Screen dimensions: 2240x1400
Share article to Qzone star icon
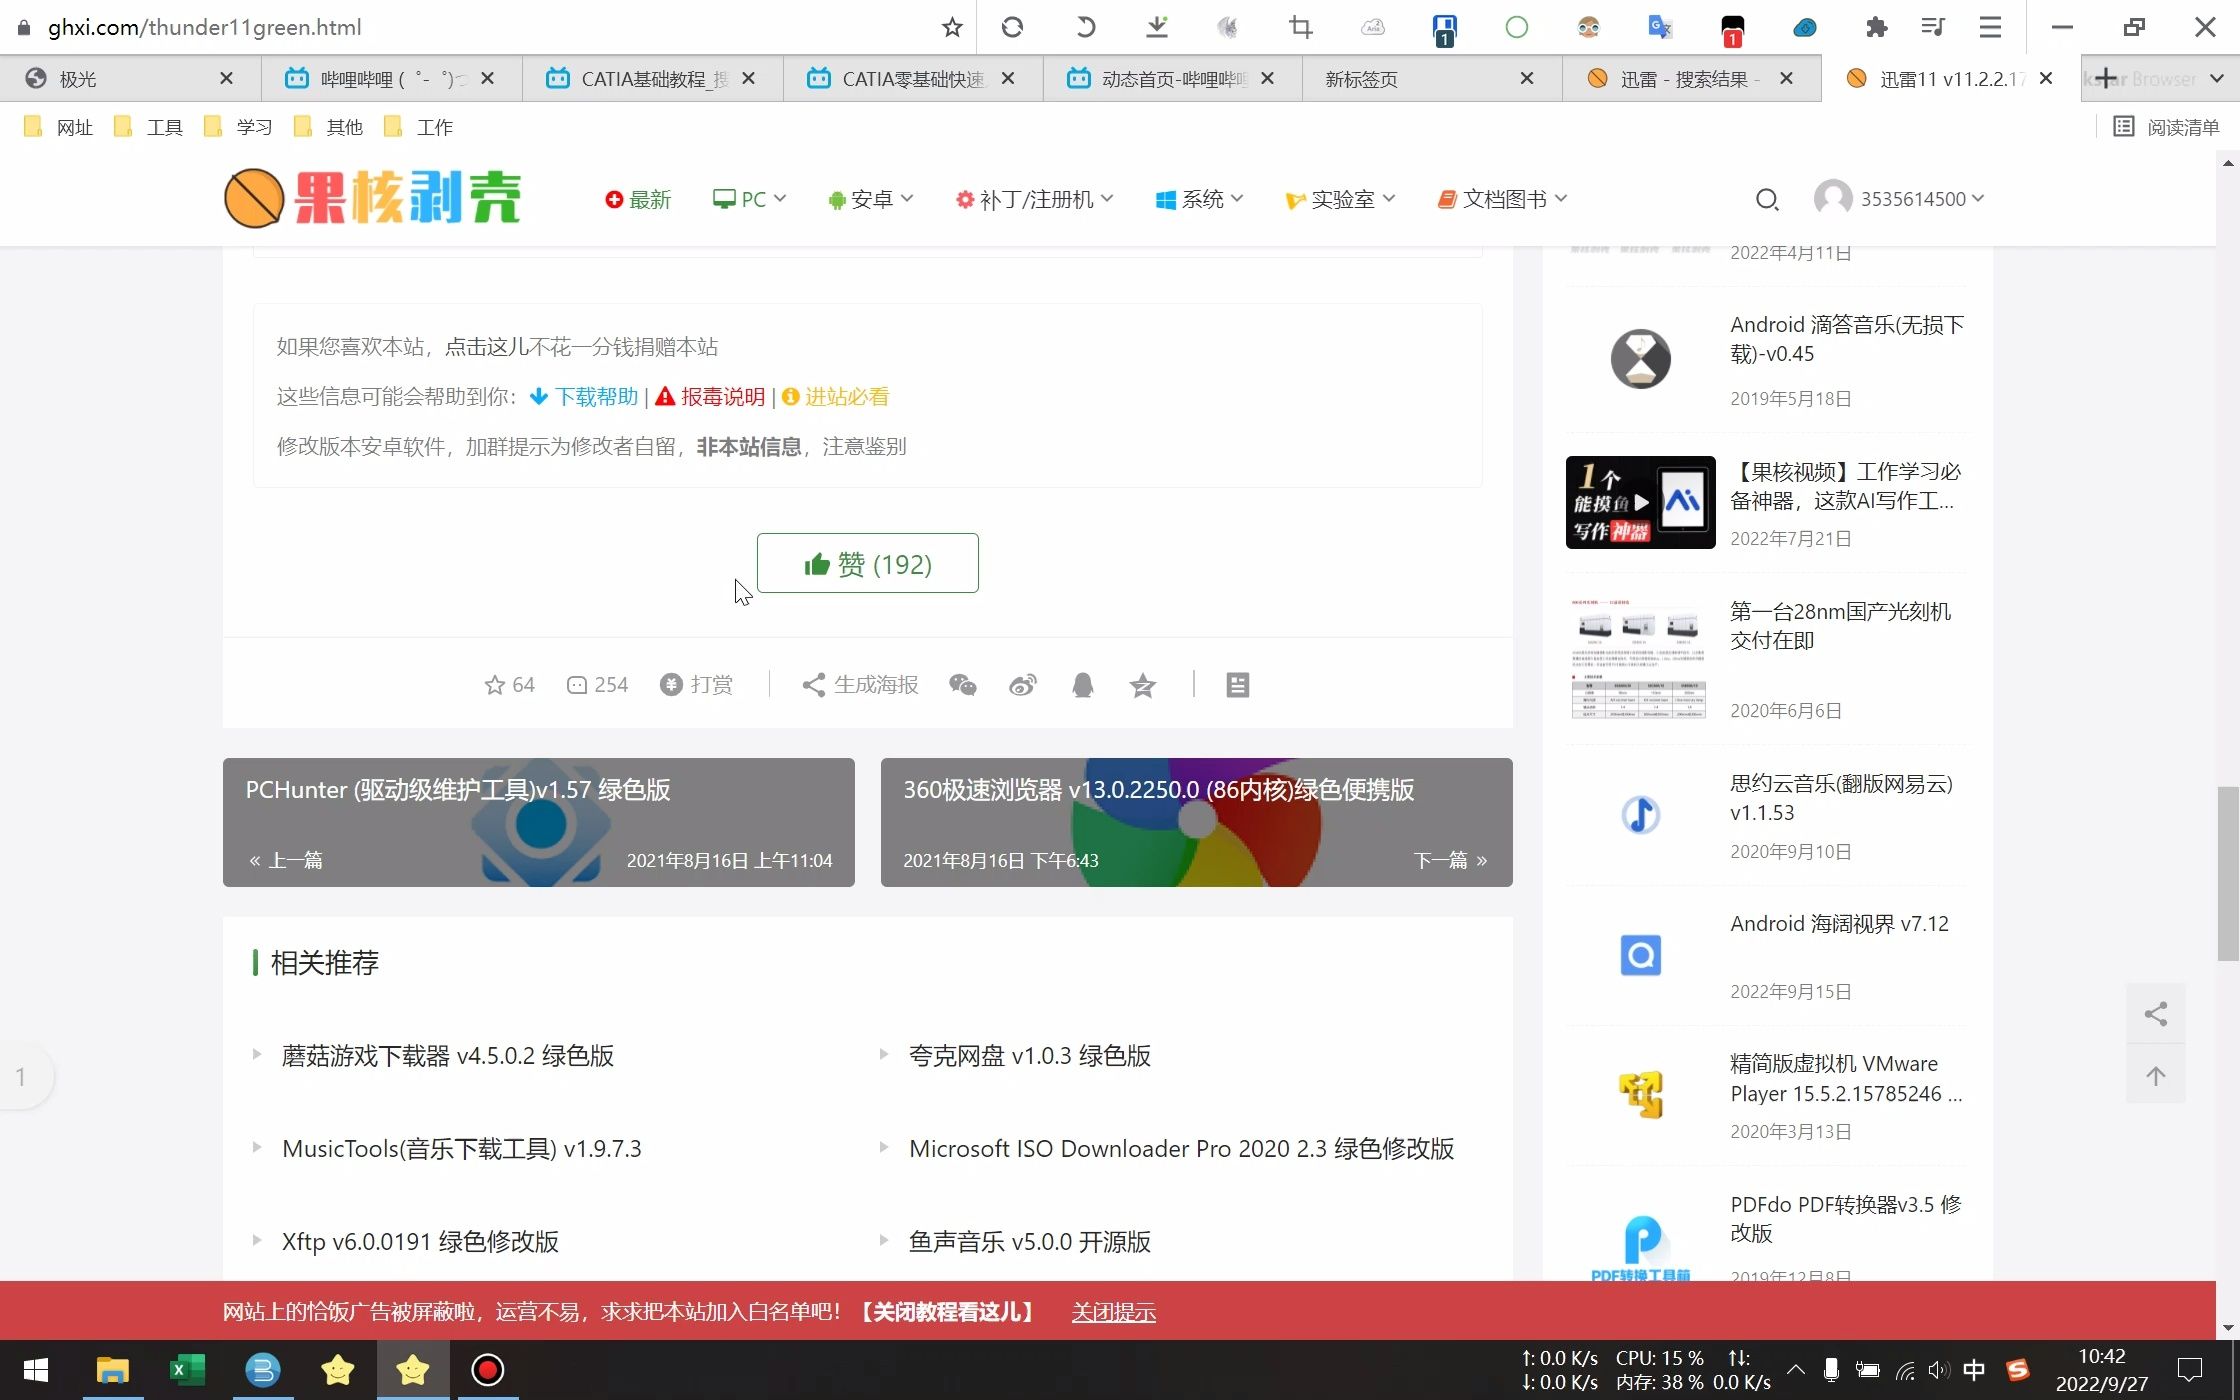[1142, 685]
